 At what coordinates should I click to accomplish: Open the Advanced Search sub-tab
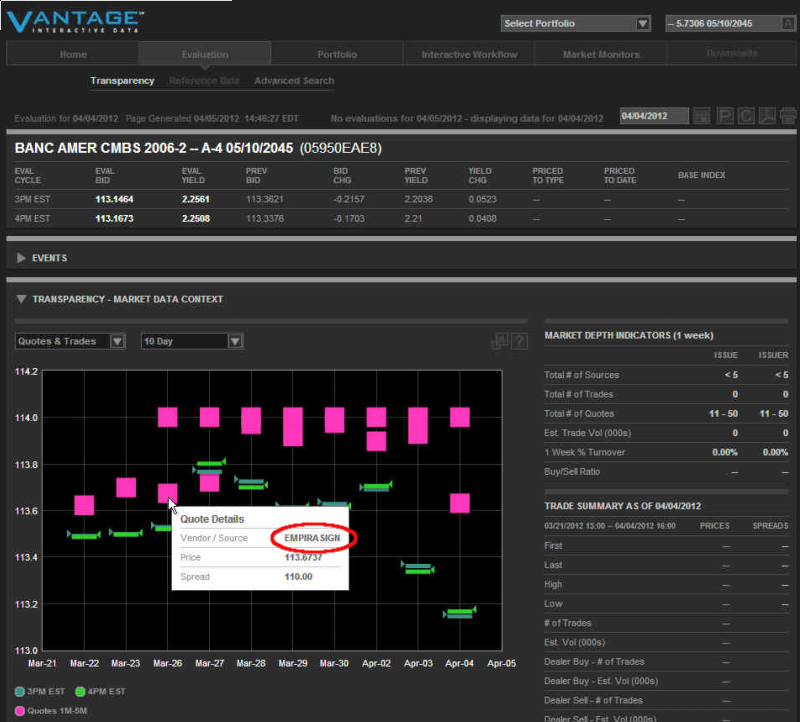pos(294,81)
